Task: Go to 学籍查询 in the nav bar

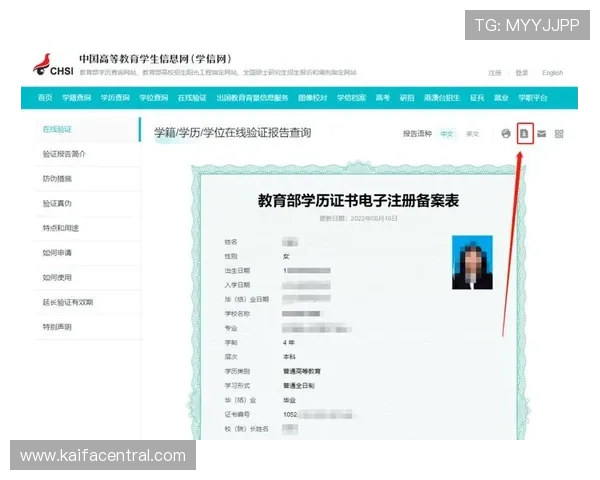Action: (77, 98)
